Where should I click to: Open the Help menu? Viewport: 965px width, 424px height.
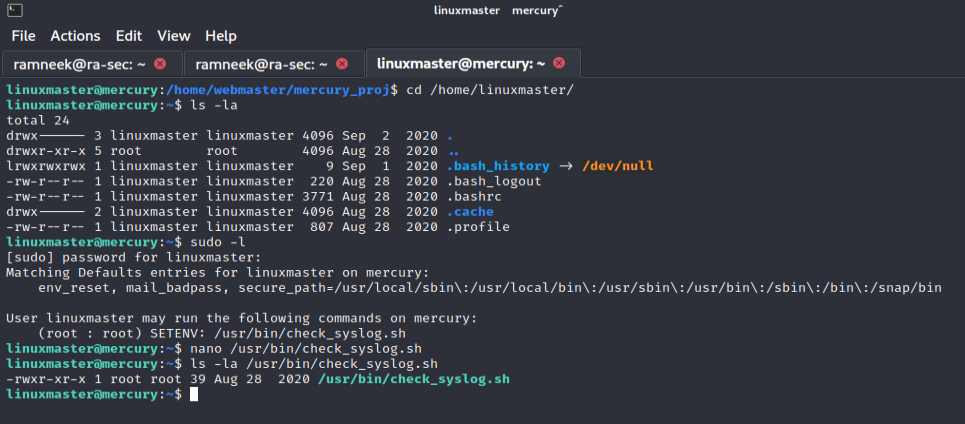[x=221, y=36]
